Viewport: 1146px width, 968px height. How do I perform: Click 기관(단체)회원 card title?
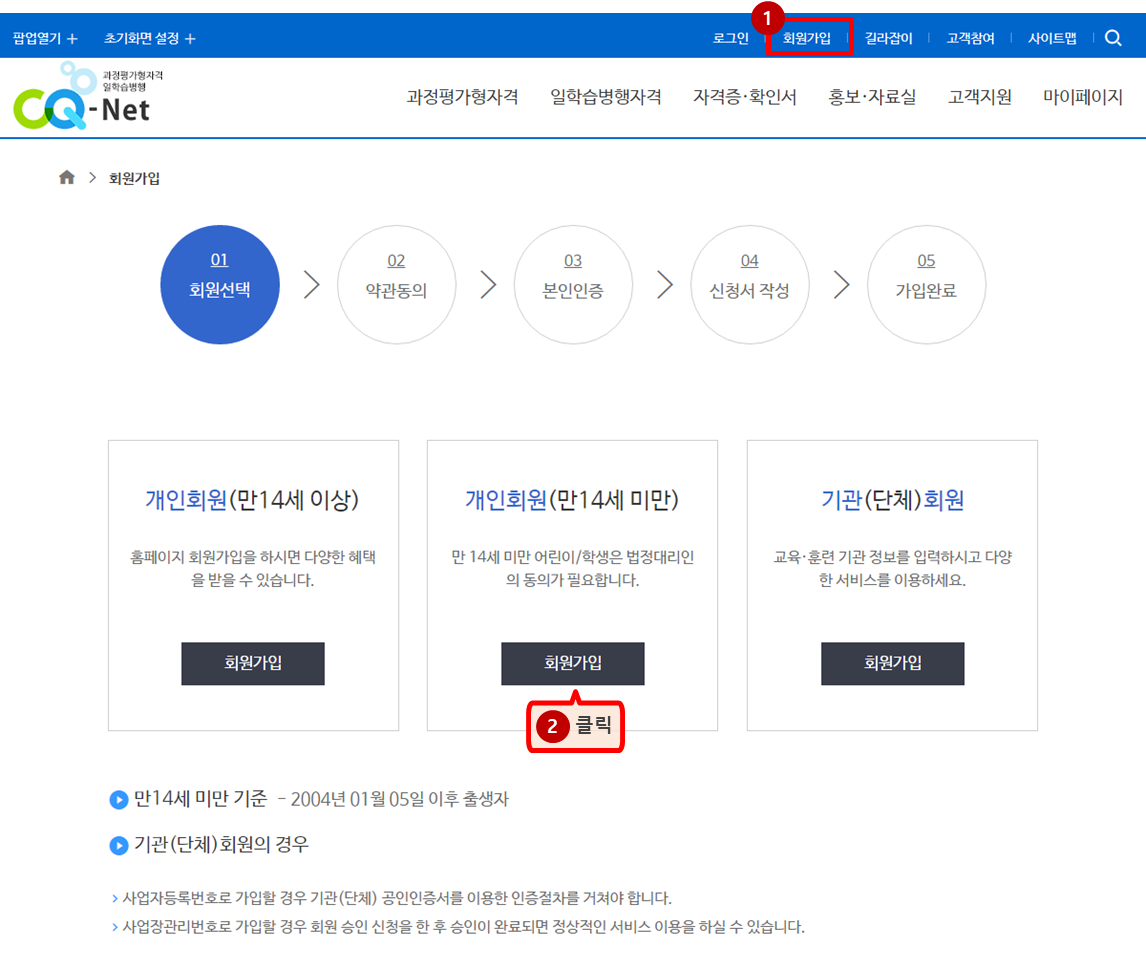[892, 500]
